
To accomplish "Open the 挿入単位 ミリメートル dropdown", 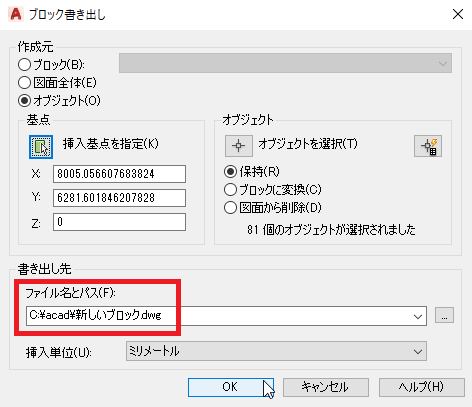I will pos(276,351).
